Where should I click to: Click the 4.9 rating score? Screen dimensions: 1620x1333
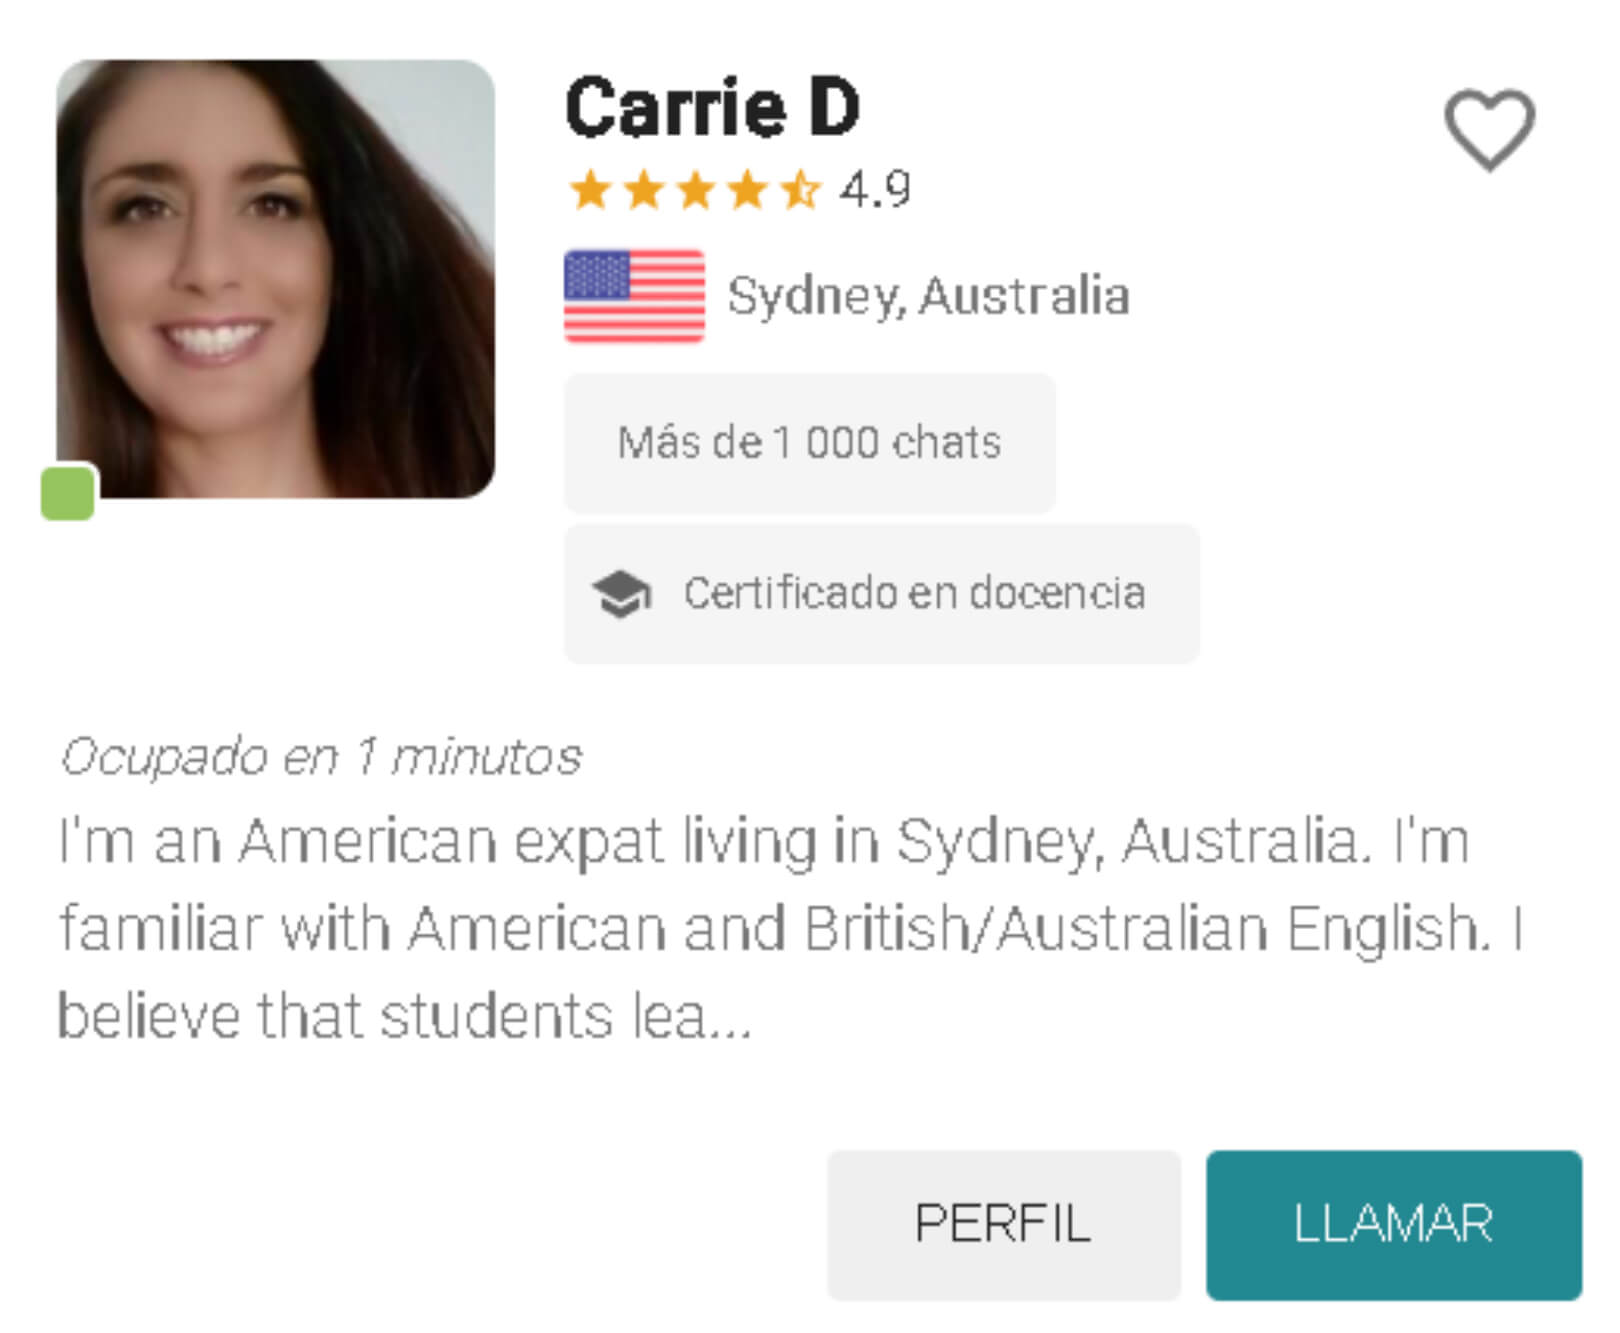[875, 189]
